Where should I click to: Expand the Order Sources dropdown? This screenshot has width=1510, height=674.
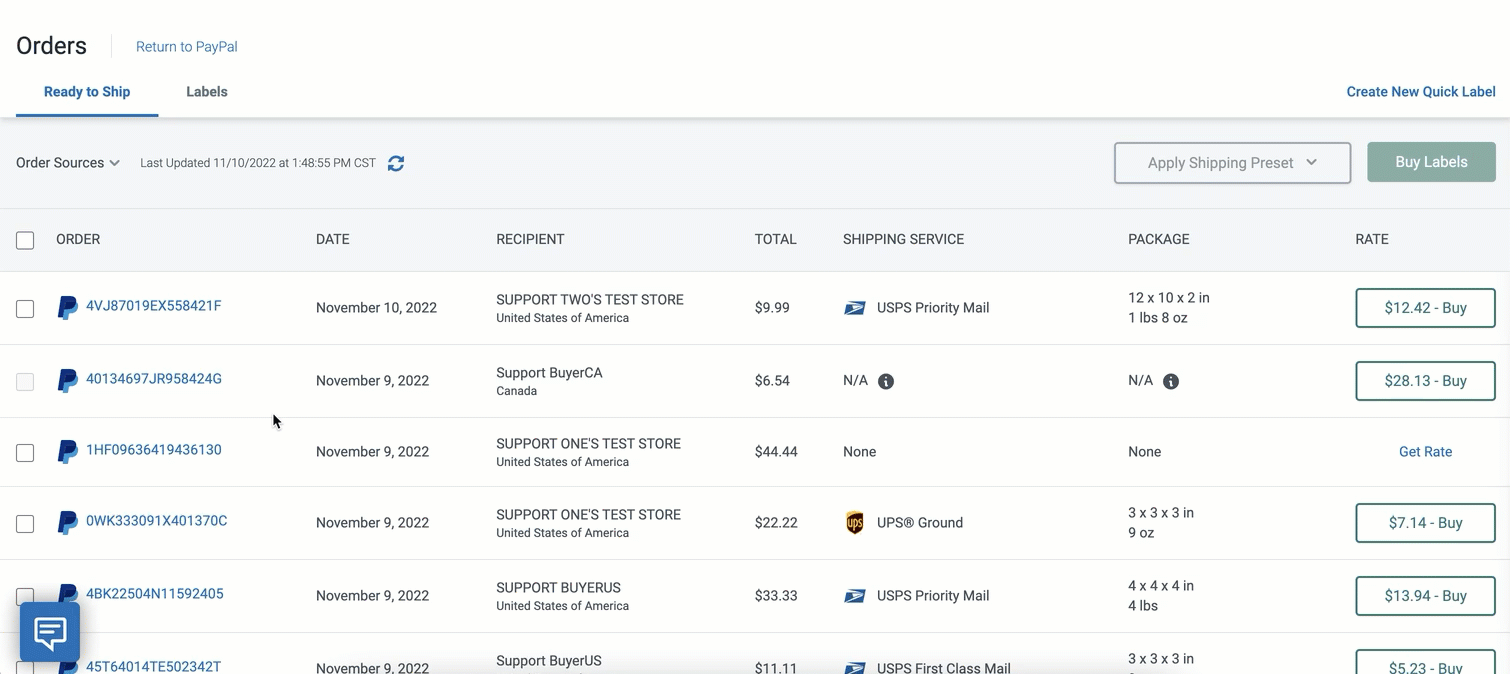[68, 163]
